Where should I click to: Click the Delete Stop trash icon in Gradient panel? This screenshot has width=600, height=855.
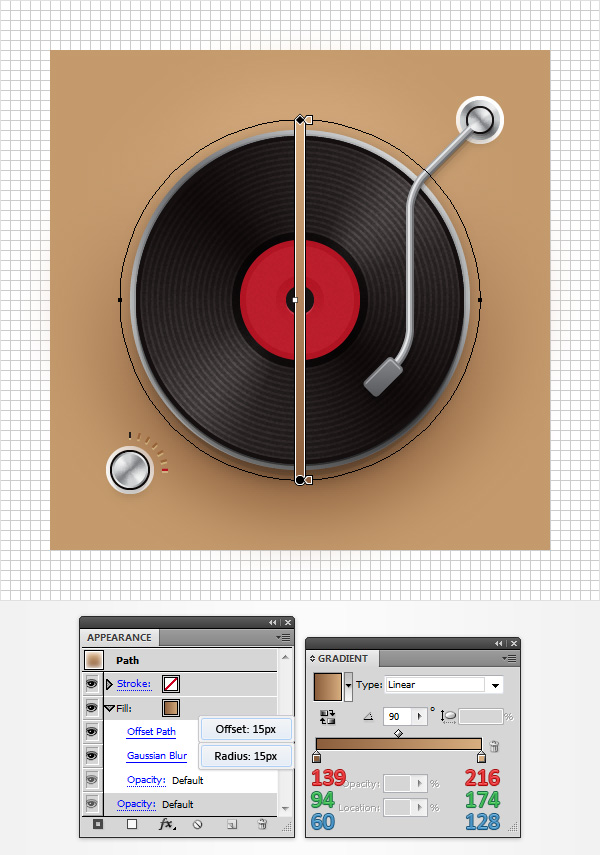coord(494,746)
